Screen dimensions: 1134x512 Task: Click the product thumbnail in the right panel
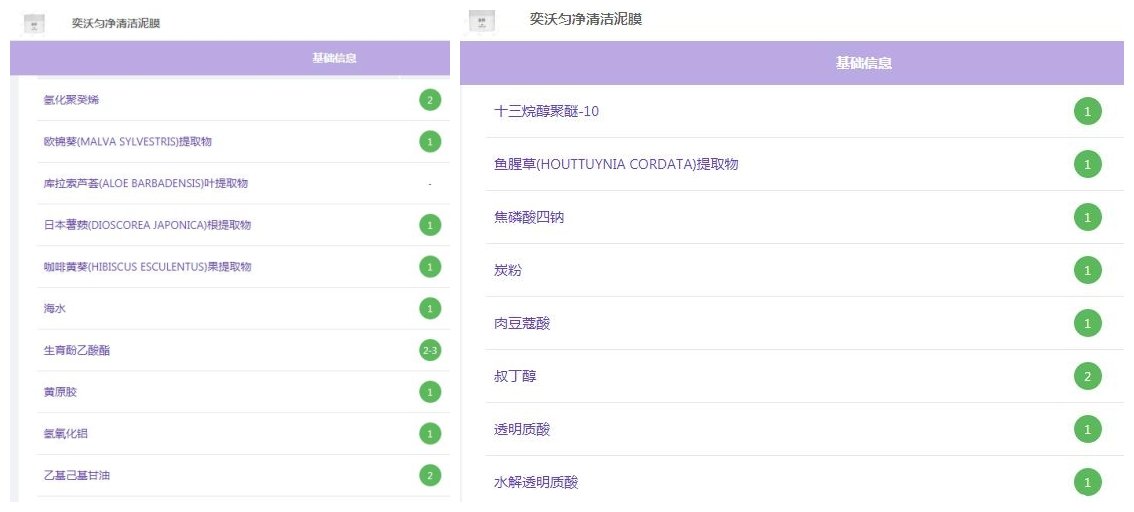coord(482,19)
